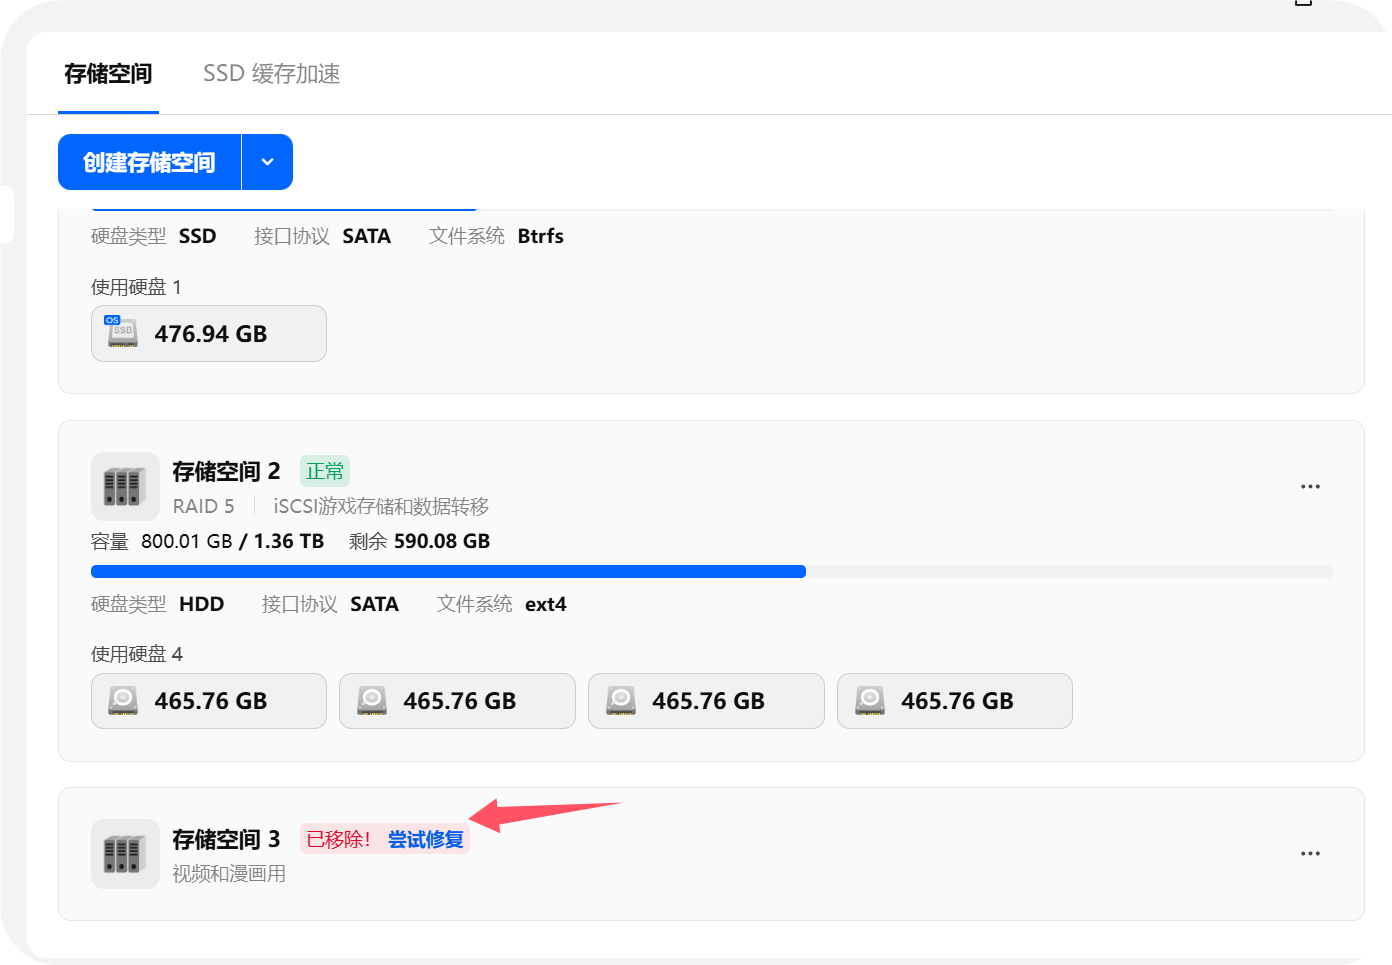Select the 476.94 GB SSD disk card
Screen dimensions: 1392x965
click(x=209, y=334)
